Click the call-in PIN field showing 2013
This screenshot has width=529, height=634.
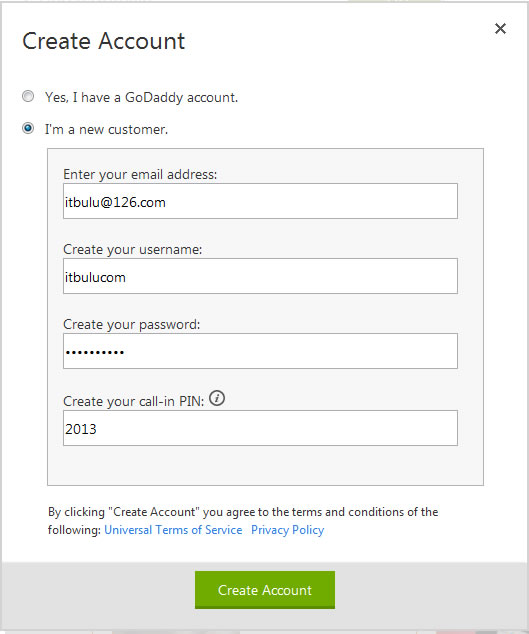pos(260,428)
